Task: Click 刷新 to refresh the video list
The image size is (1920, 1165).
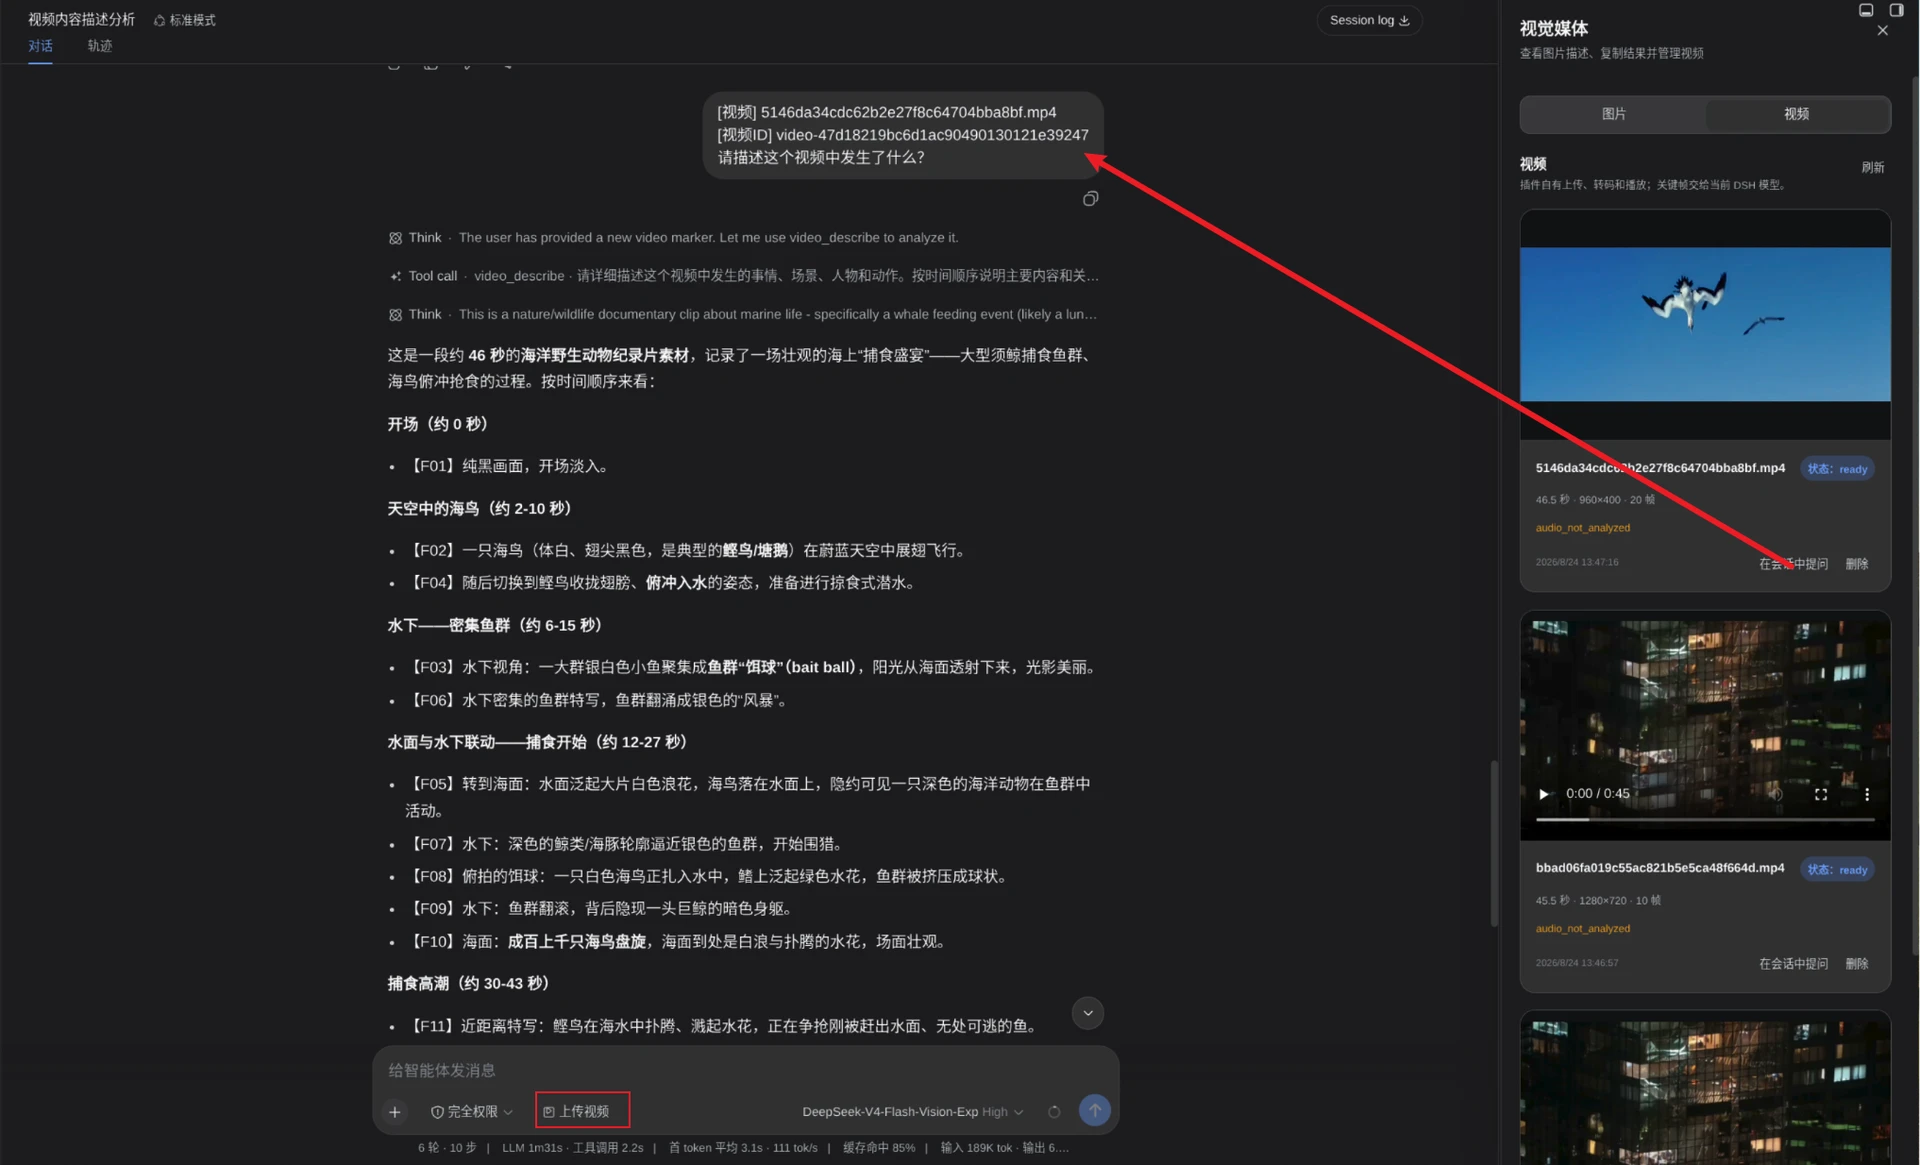Action: click(x=1872, y=167)
